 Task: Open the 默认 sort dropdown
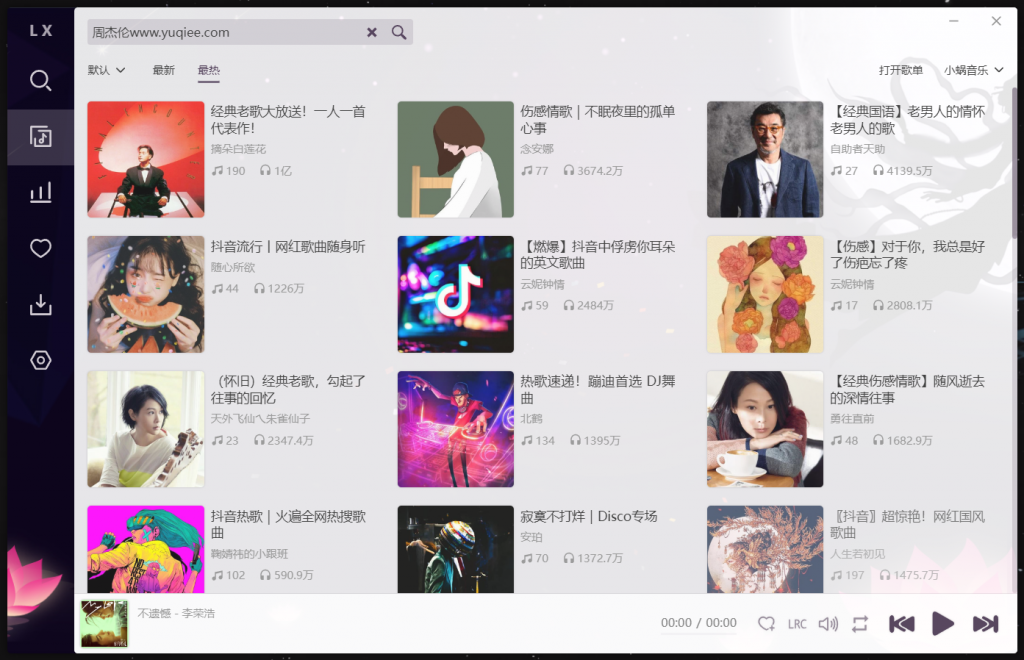pyautogui.click(x=105, y=70)
